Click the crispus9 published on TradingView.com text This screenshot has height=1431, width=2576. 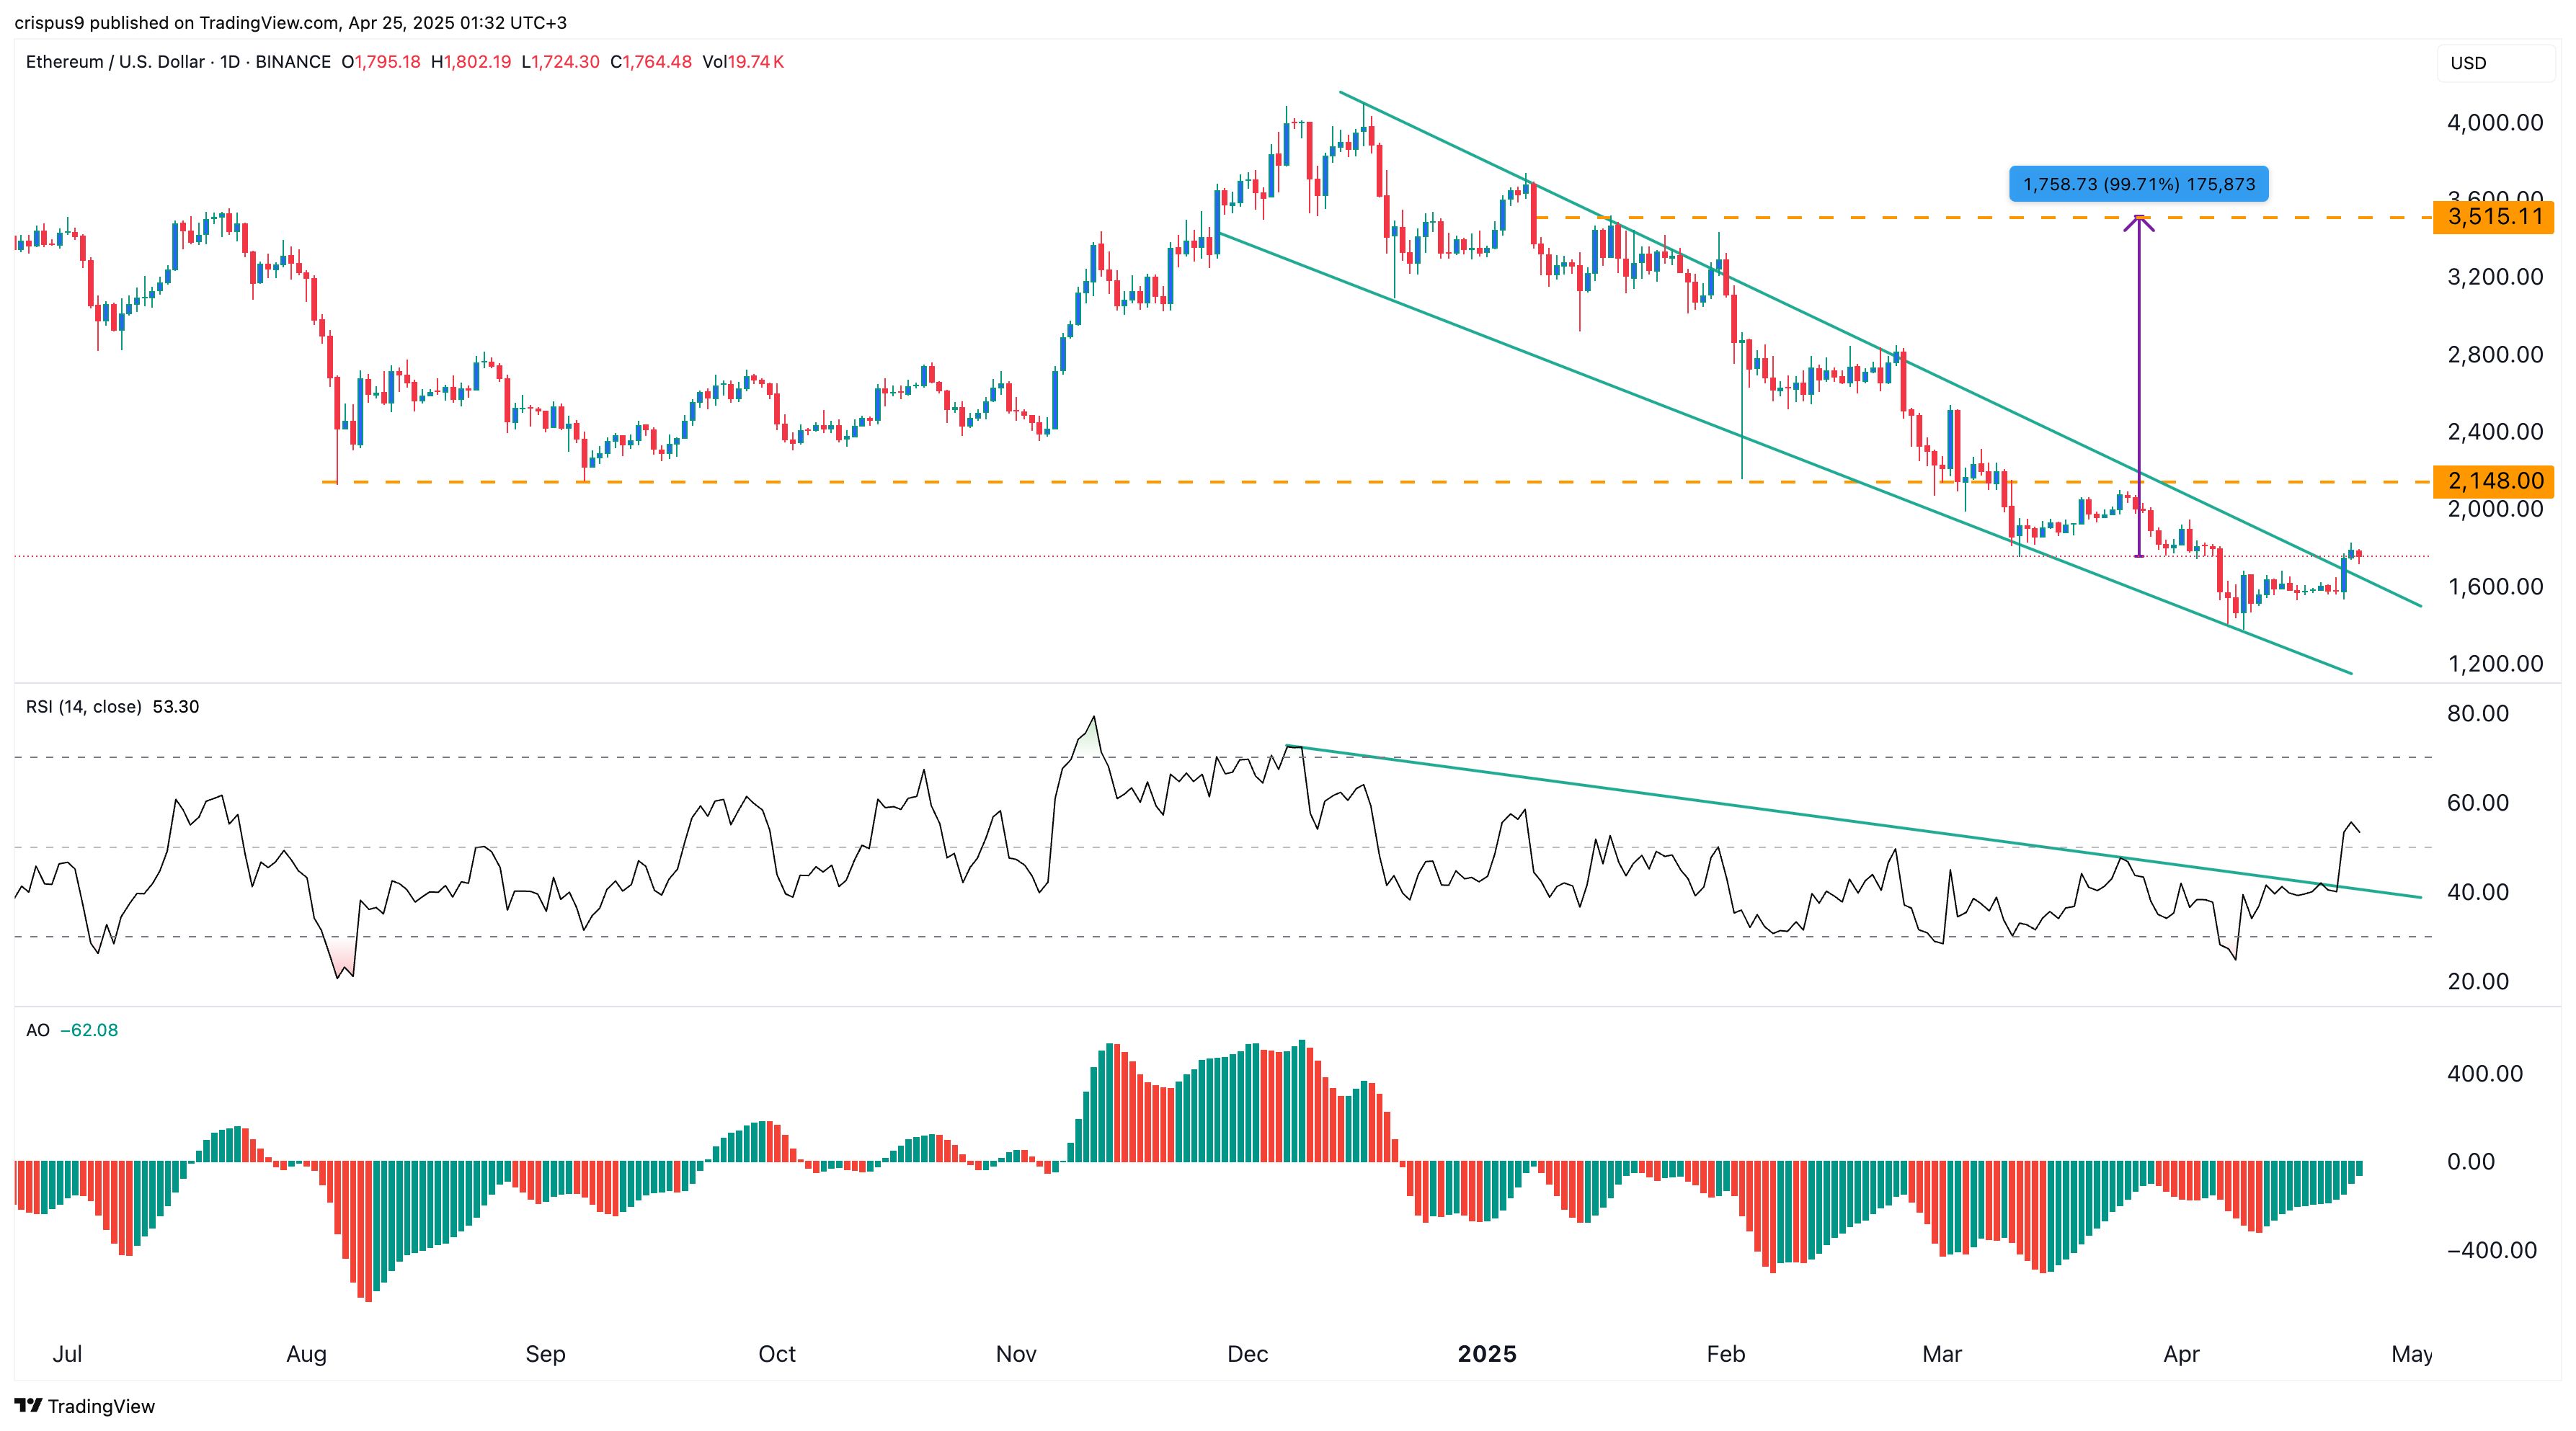(x=175, y=22)
